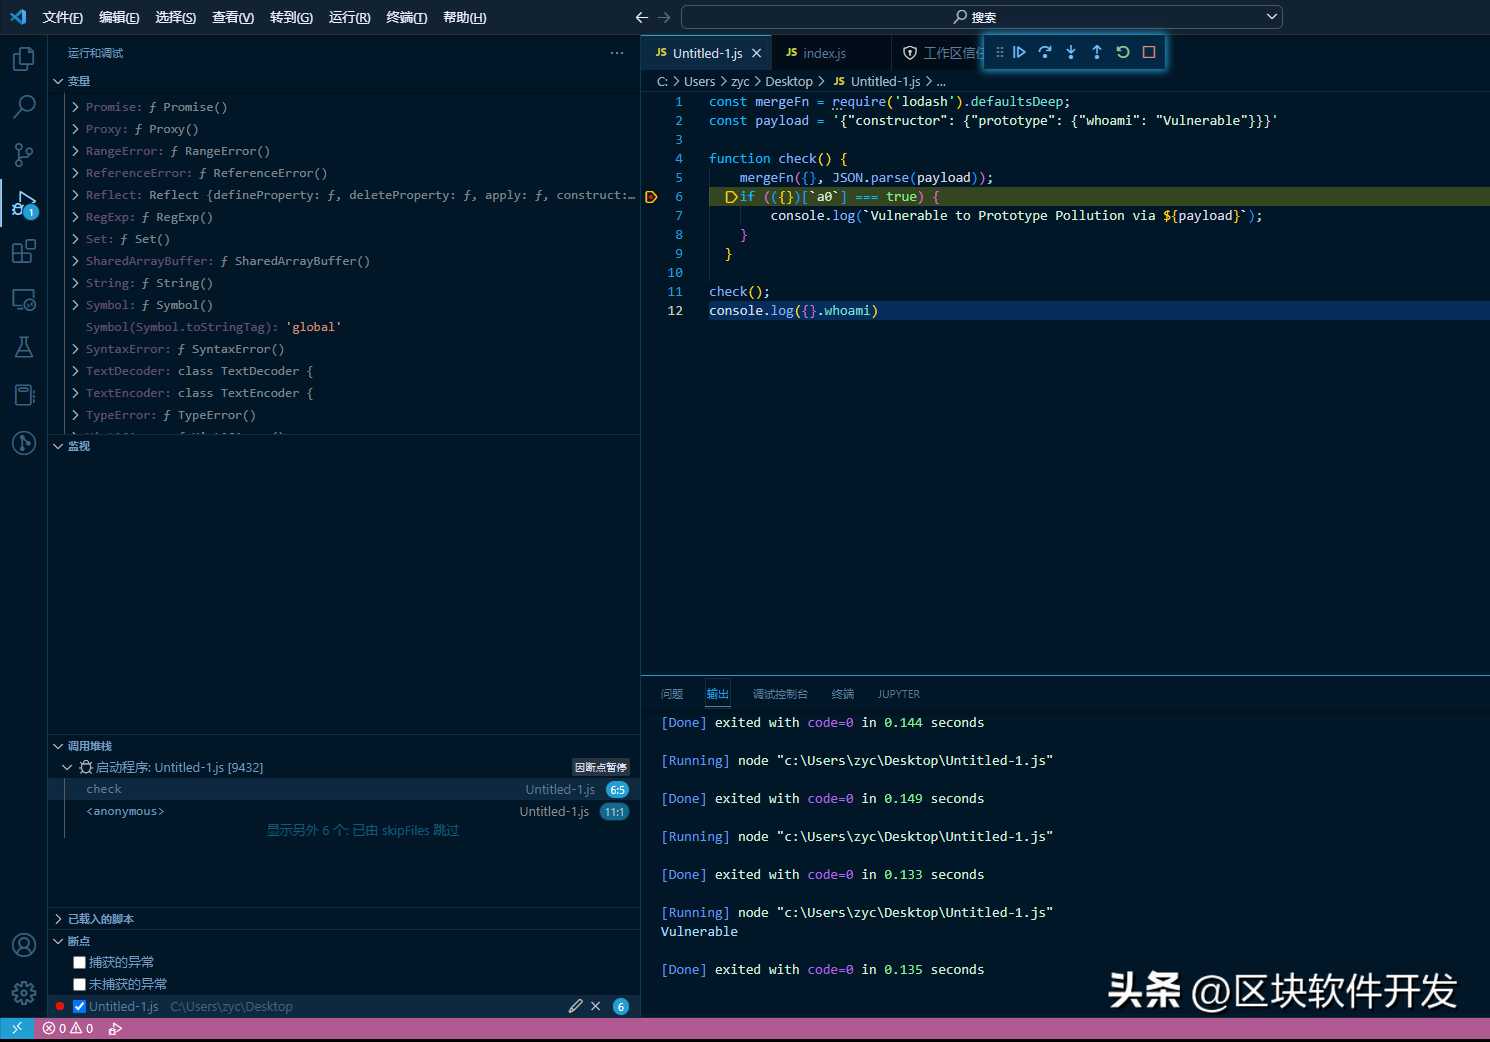Open the run and debug panel more actions
This screenshot has width=1490, height=1042.
pyautogui.click(x=617, y=53)
